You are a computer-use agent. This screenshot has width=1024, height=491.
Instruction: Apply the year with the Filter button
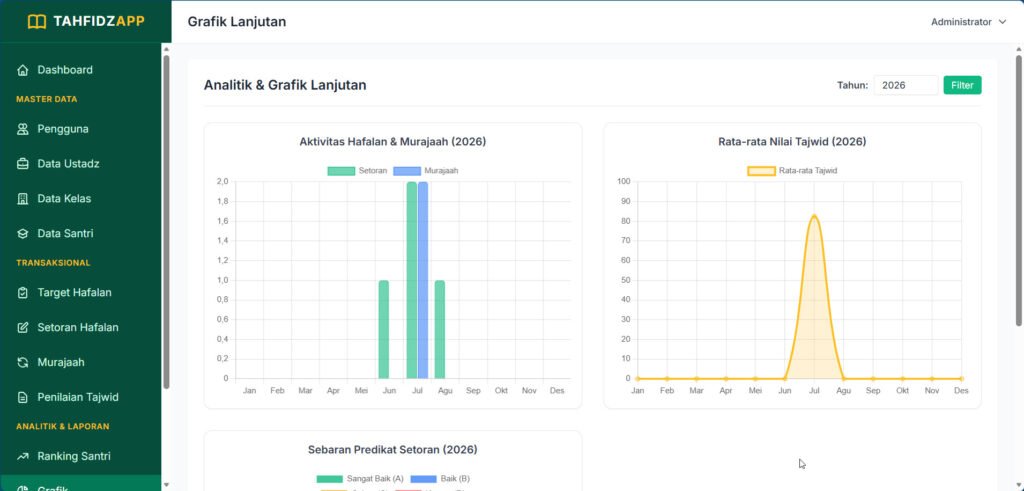(962, 85)
